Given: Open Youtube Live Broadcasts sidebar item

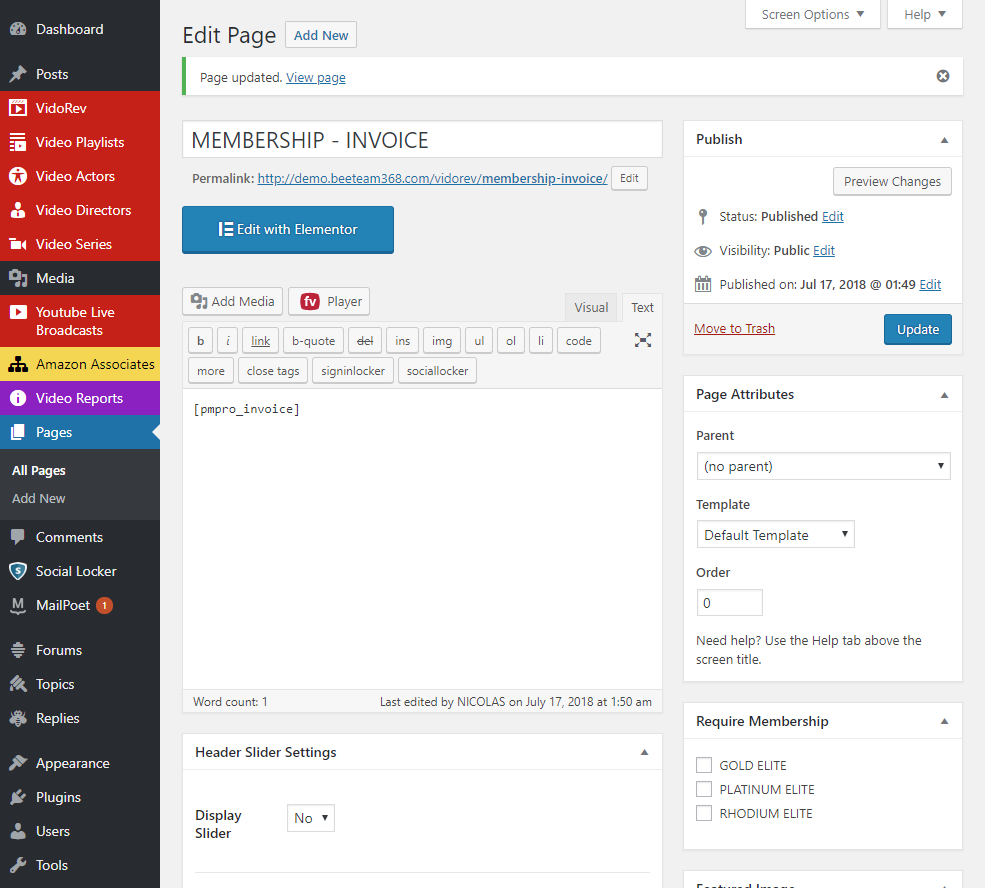Looking at the screenshot, I should click(x=75, y=321).
